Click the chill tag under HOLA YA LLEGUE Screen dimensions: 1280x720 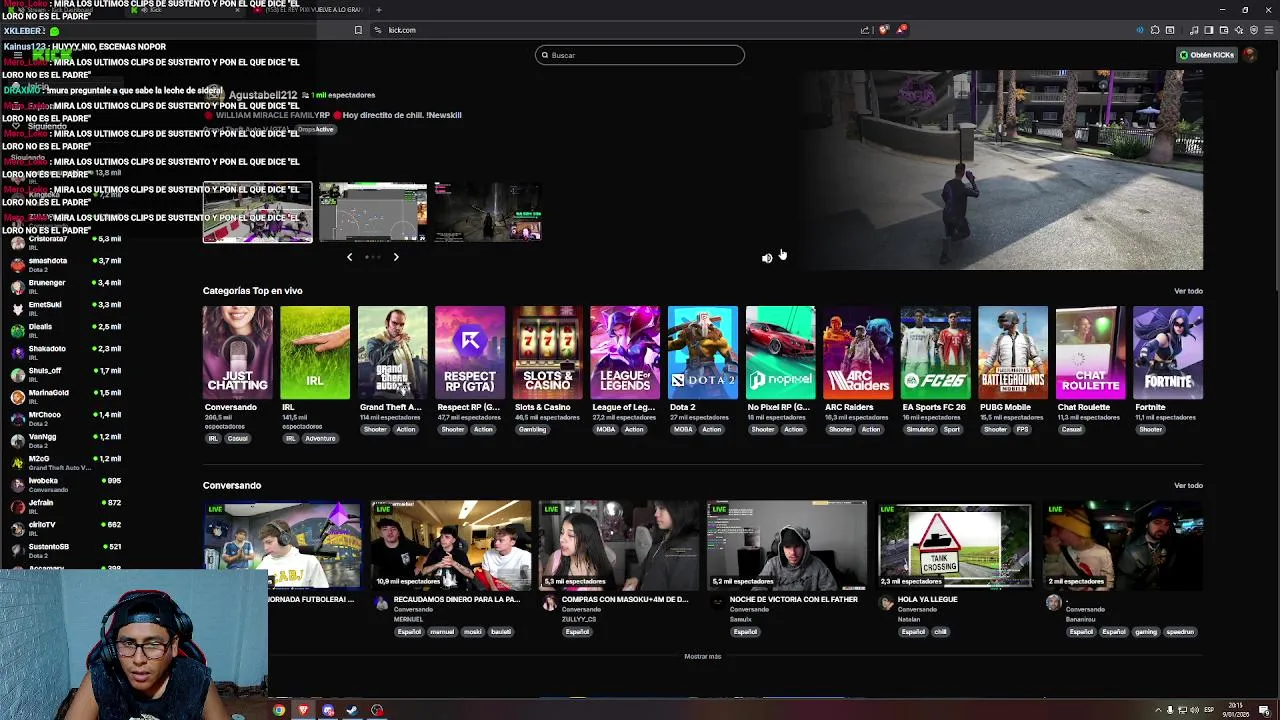tap(940, 632)
